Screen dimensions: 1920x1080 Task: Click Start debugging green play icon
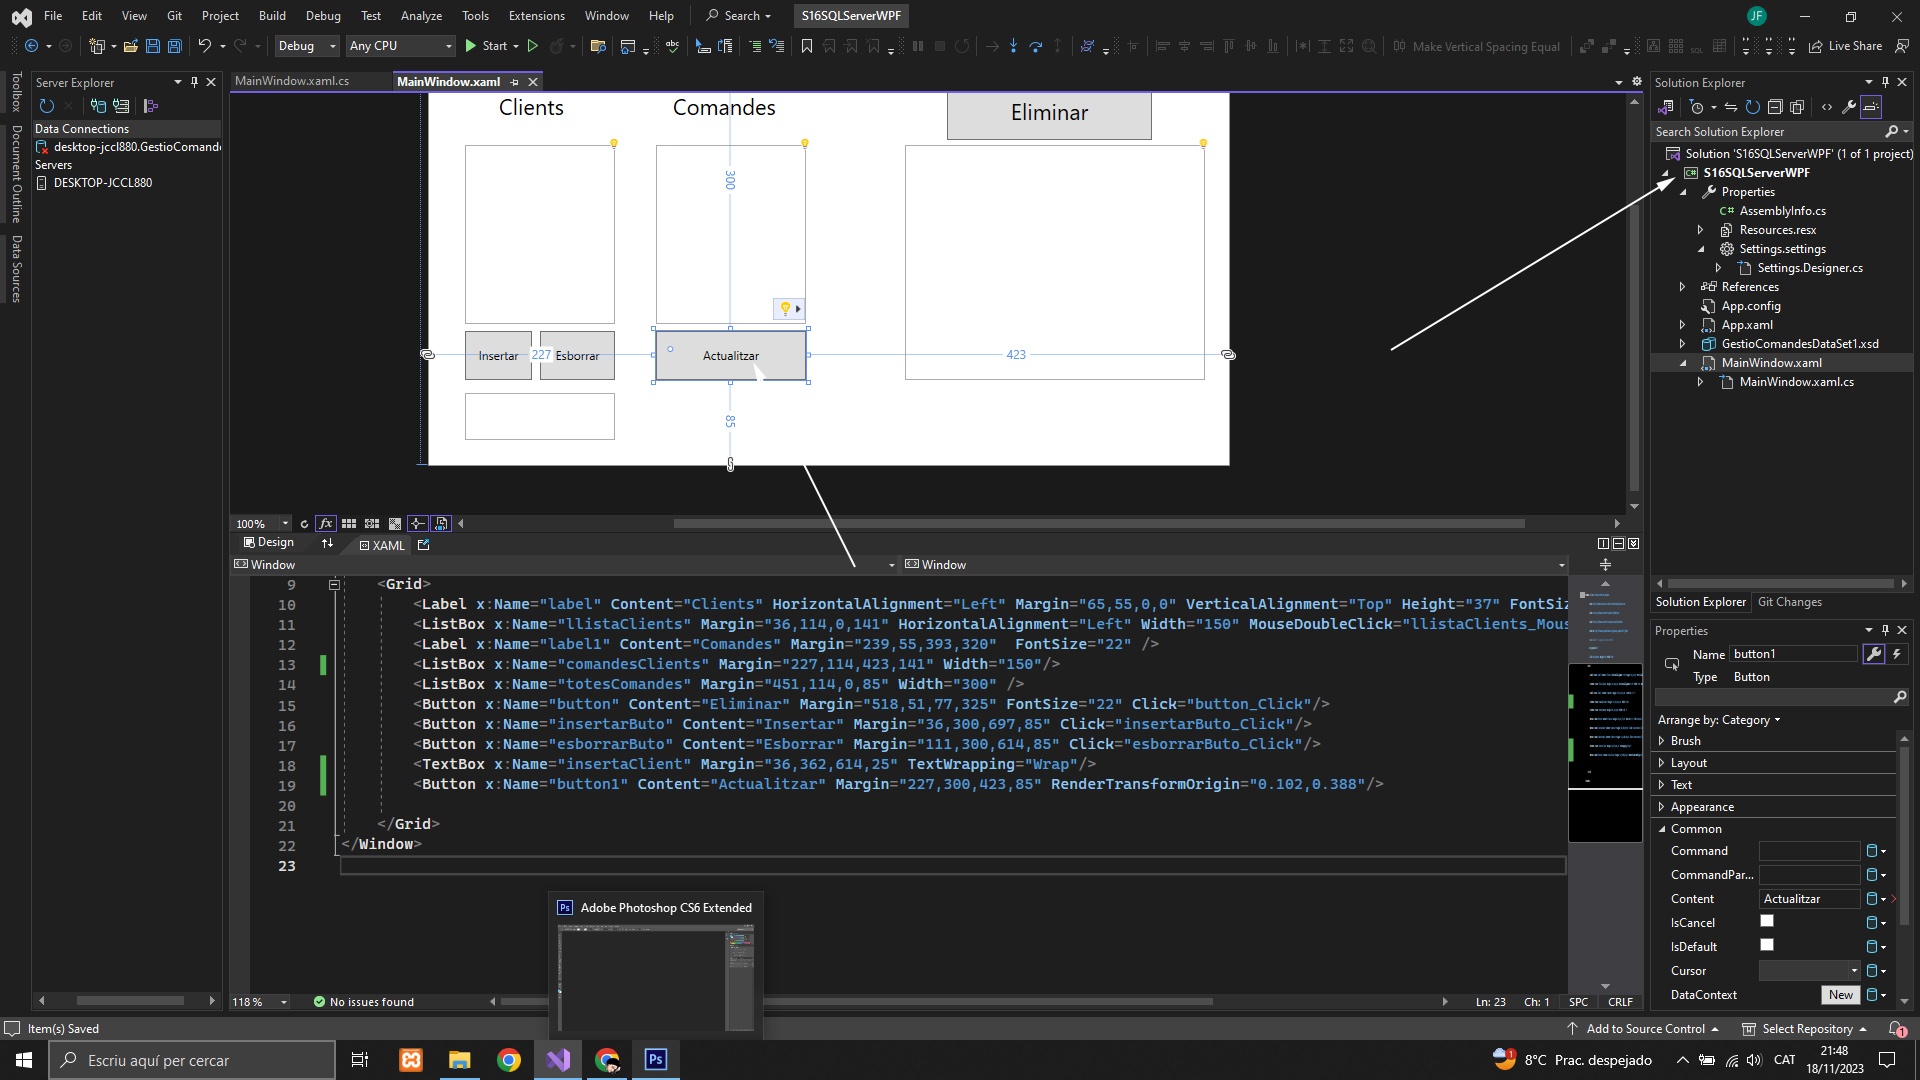[471, 46]
